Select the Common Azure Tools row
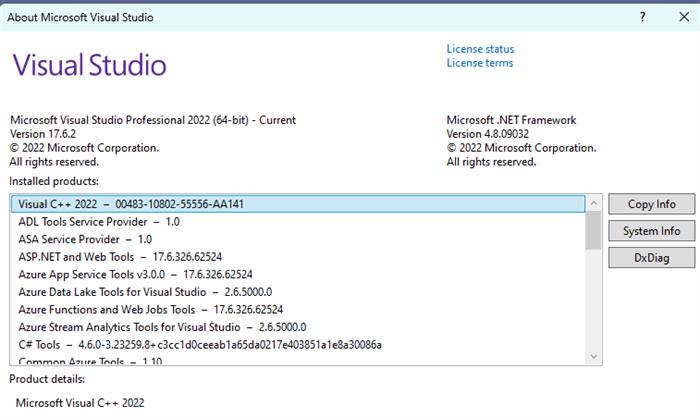The width and height of the screenshot is (700, 417). 298,360
